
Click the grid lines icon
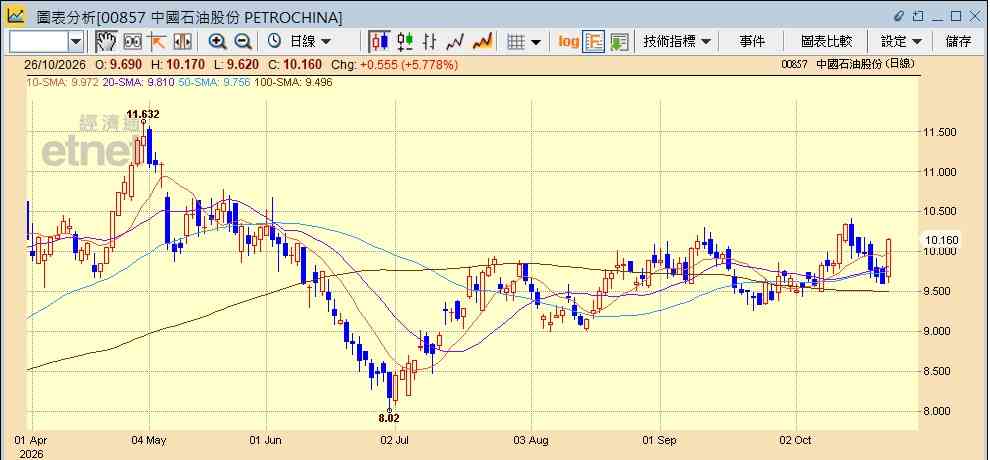pos(516,42)
